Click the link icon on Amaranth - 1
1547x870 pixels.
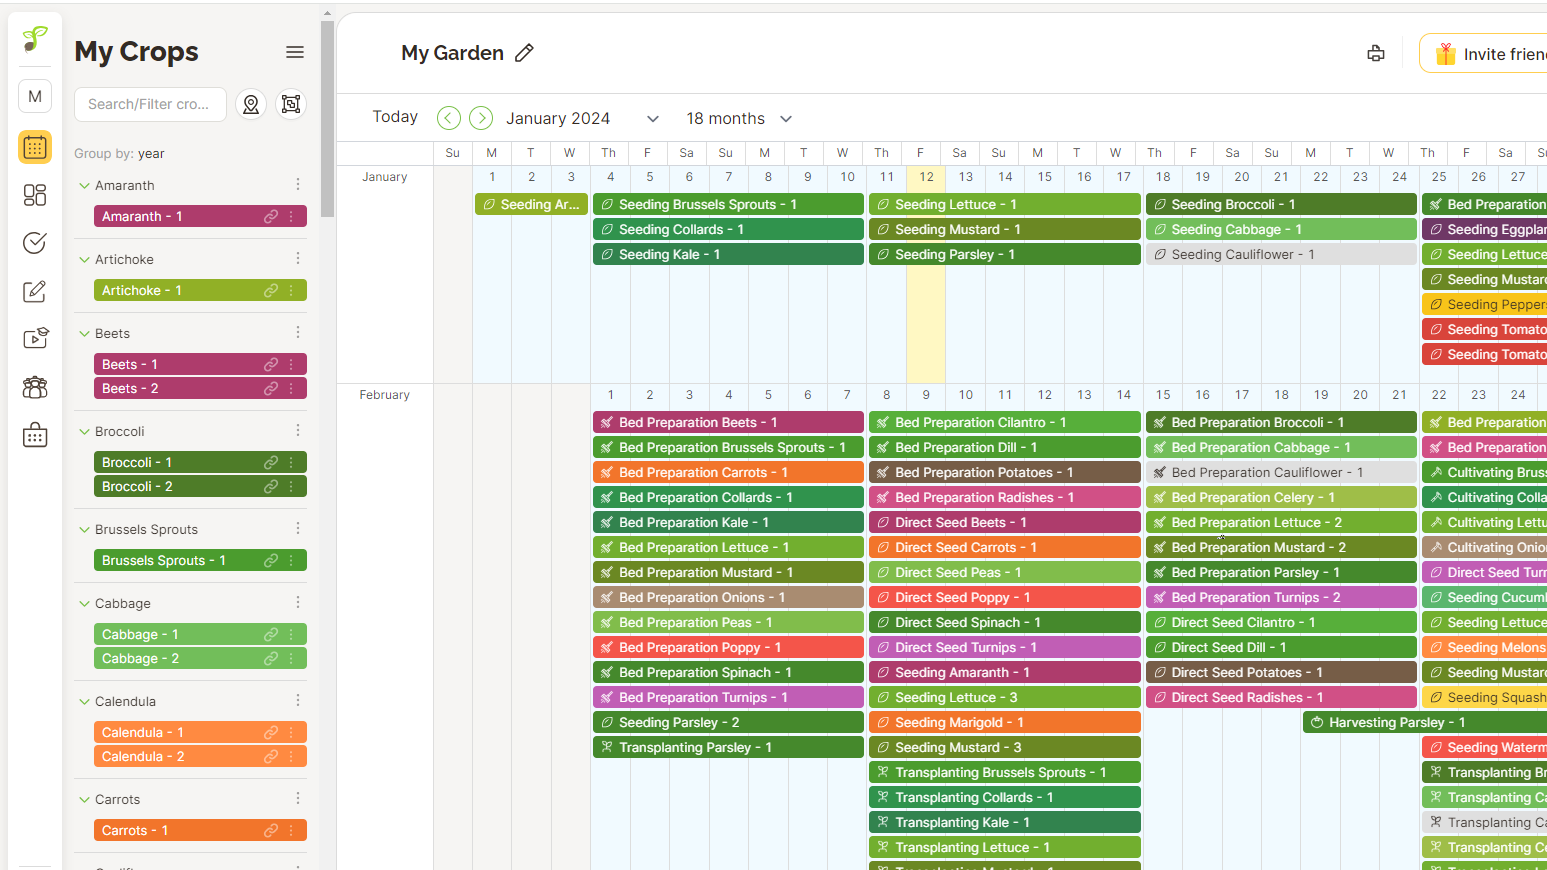pos(270,217)
